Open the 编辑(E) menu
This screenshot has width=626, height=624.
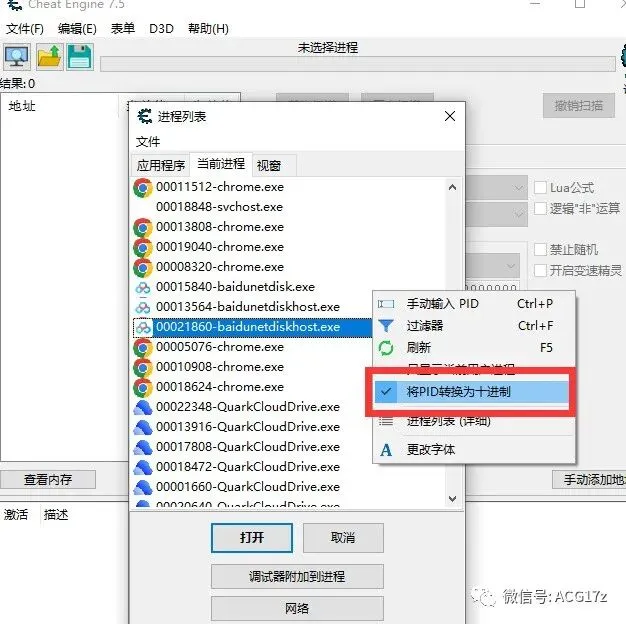coord(77,29)
